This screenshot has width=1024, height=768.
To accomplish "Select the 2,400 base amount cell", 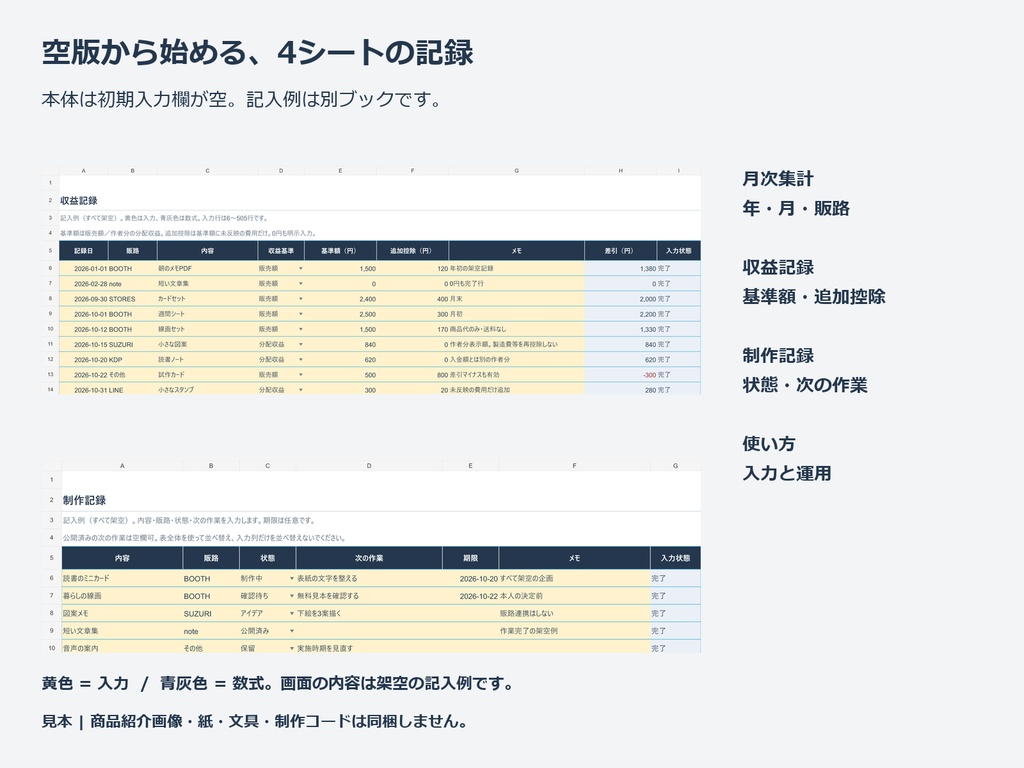I will click(x=340, y=299).
